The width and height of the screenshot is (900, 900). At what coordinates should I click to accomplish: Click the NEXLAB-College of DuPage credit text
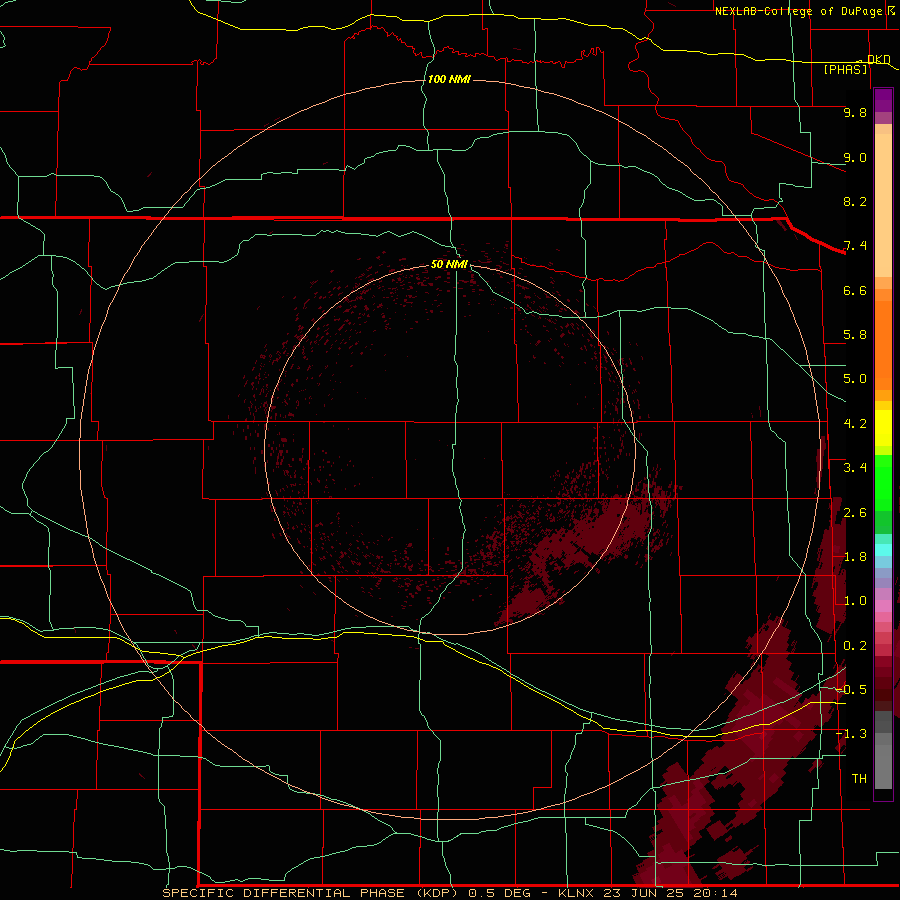798,11
